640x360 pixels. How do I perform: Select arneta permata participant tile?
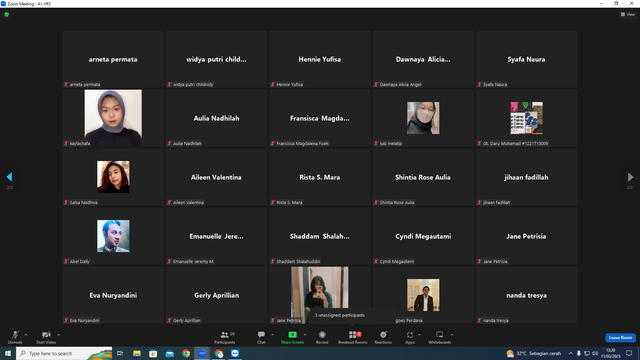pos(113,59)
